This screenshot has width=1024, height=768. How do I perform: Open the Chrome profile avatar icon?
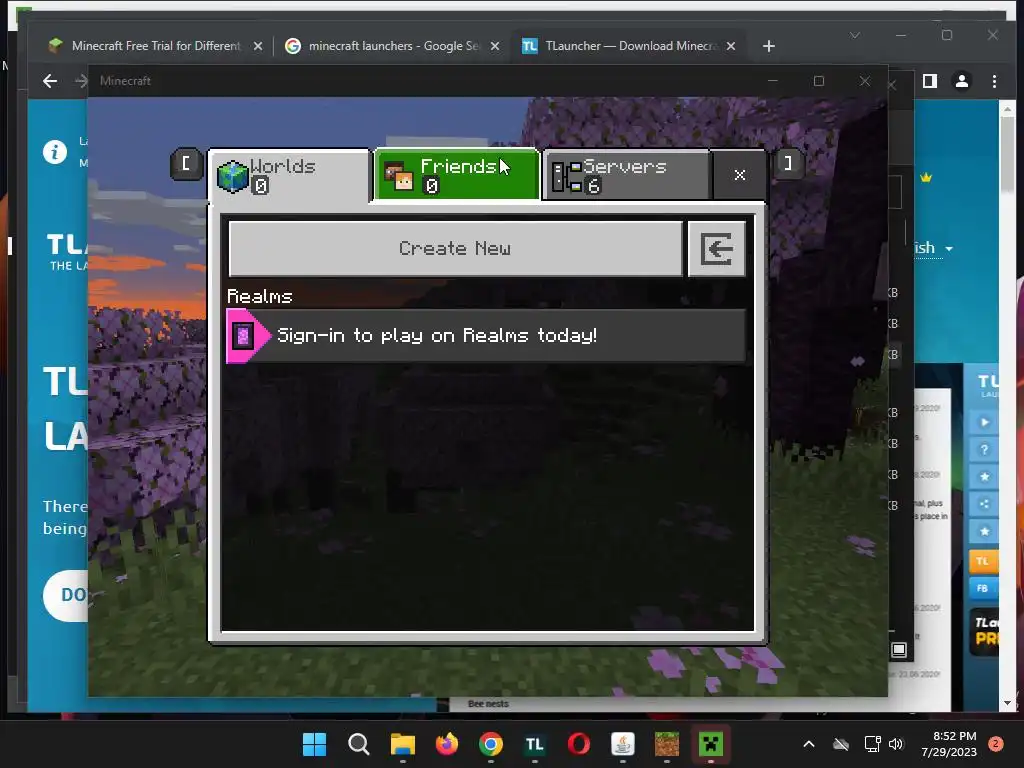(962, 81)
